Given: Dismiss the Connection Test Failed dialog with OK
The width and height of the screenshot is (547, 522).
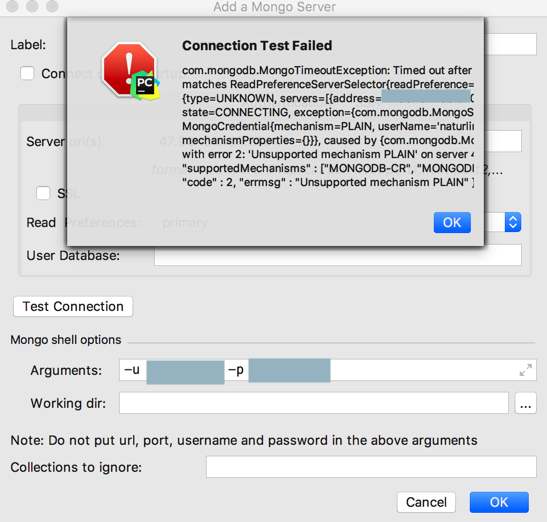Looking at the screenshot, I should tap(452, 222).
